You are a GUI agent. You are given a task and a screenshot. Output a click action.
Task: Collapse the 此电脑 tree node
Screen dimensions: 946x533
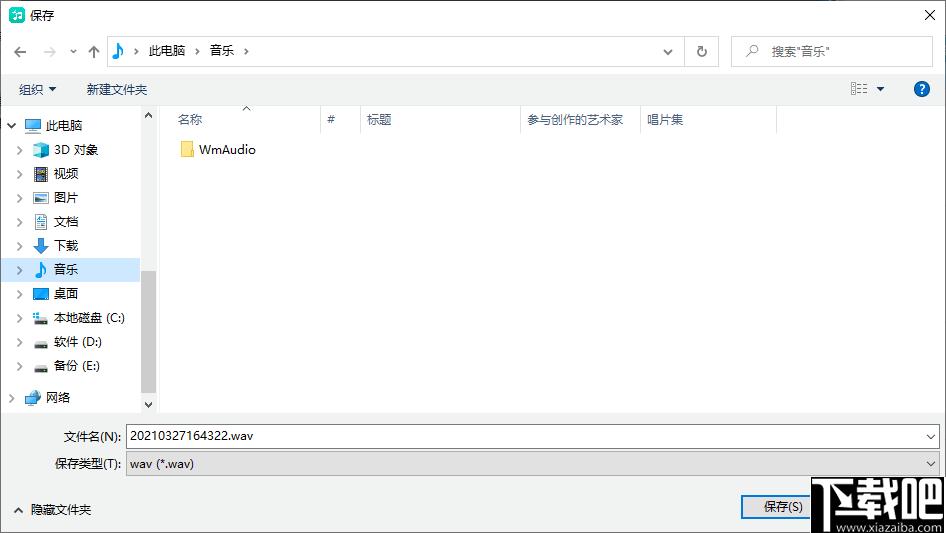tap(11, 126)
